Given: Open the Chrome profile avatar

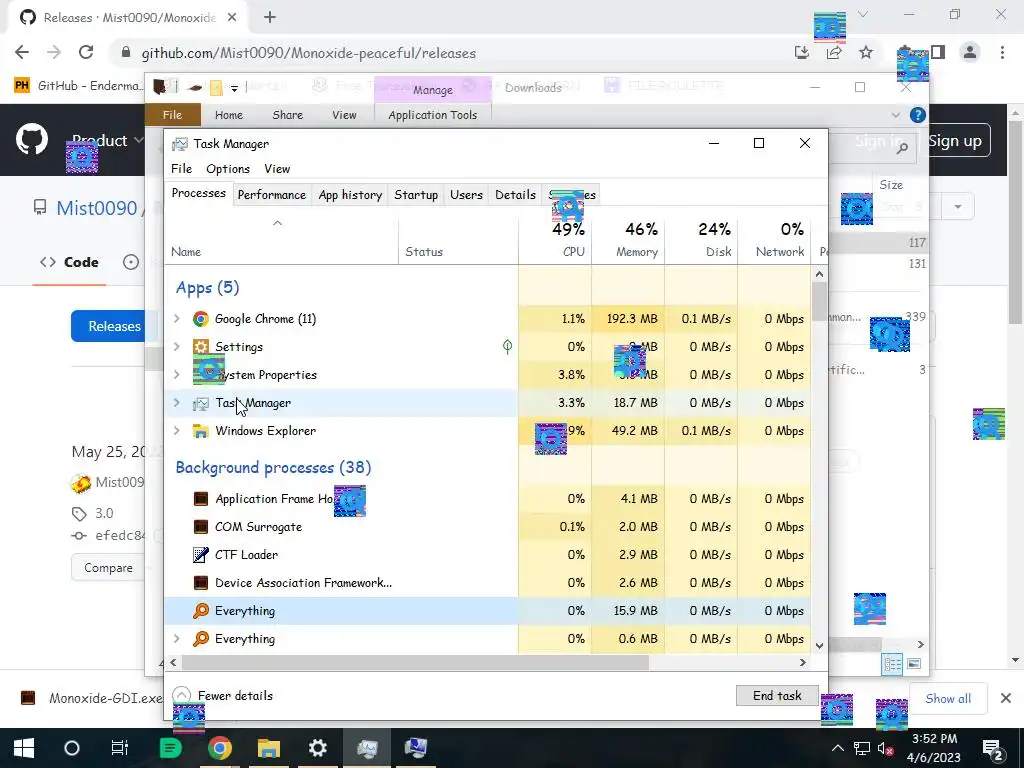Looking at the screenshot, I should 970,52.
